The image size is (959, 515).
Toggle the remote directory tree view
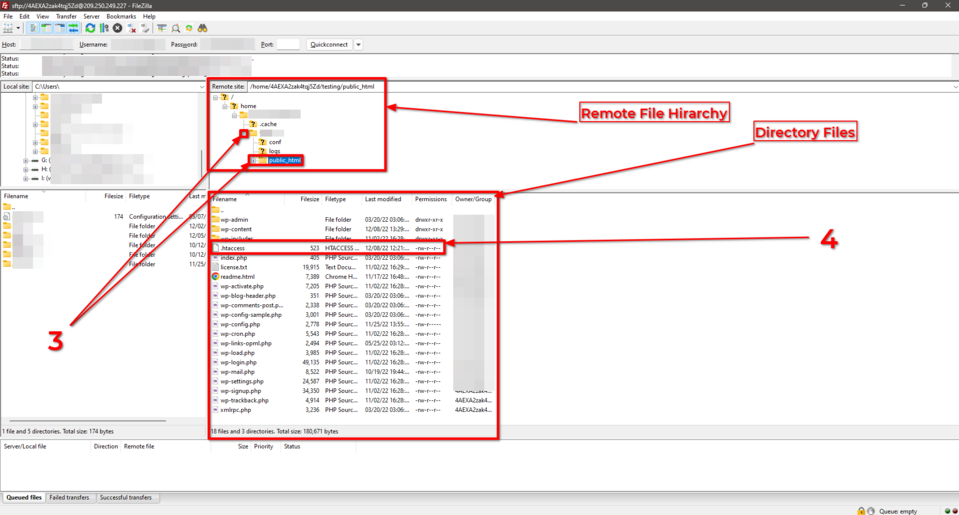click(60, 28)
